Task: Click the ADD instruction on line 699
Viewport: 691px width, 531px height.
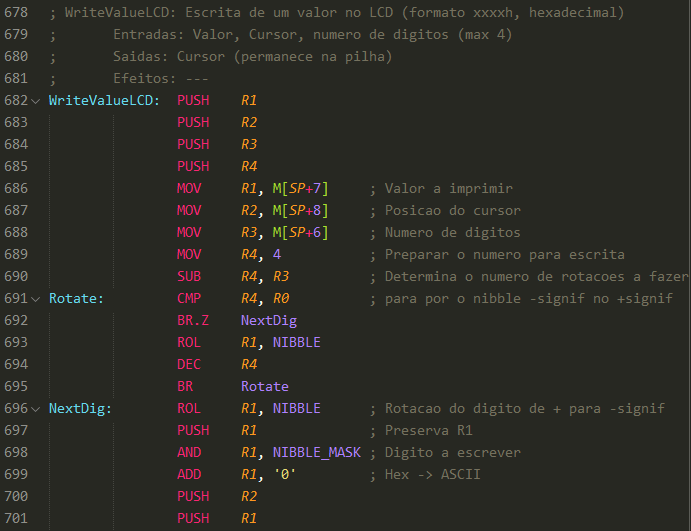Action: tap(189, 475)
